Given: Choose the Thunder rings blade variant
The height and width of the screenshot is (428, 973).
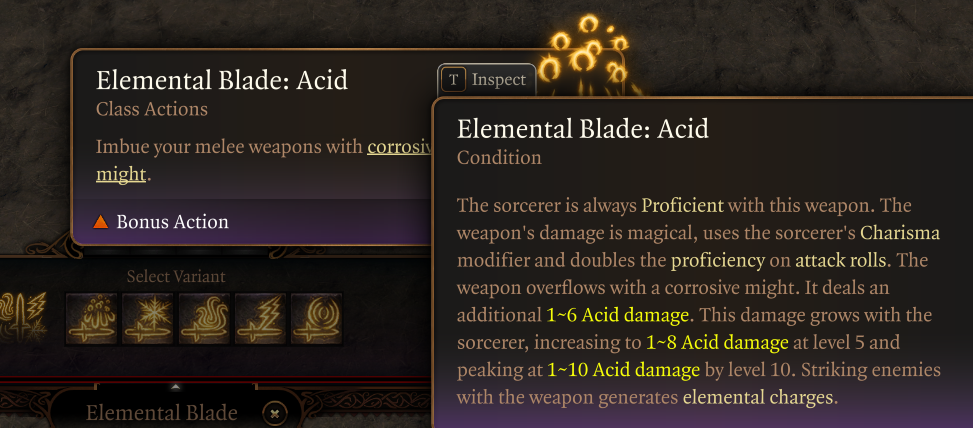Looking at the screenshot, I should [x=316, y=318].
